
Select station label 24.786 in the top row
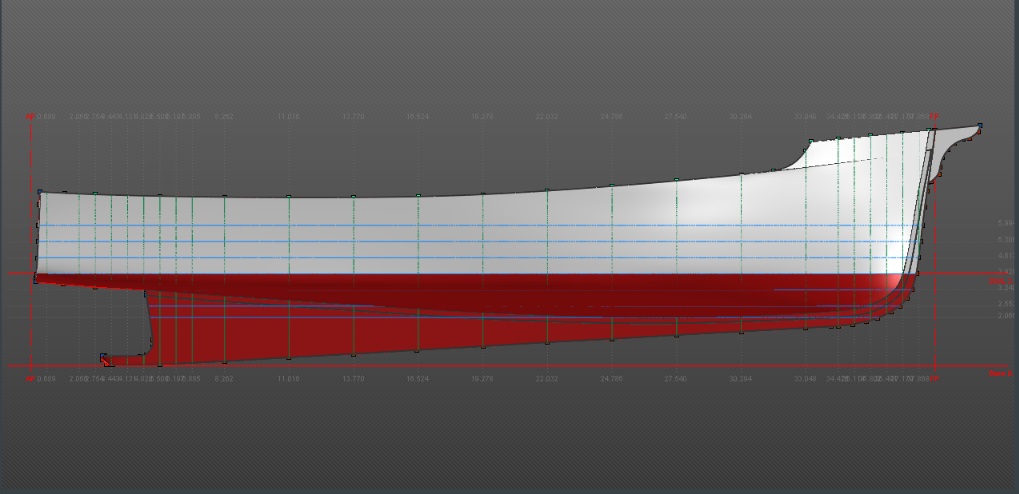pyautogui.click(x=611, y=117)
